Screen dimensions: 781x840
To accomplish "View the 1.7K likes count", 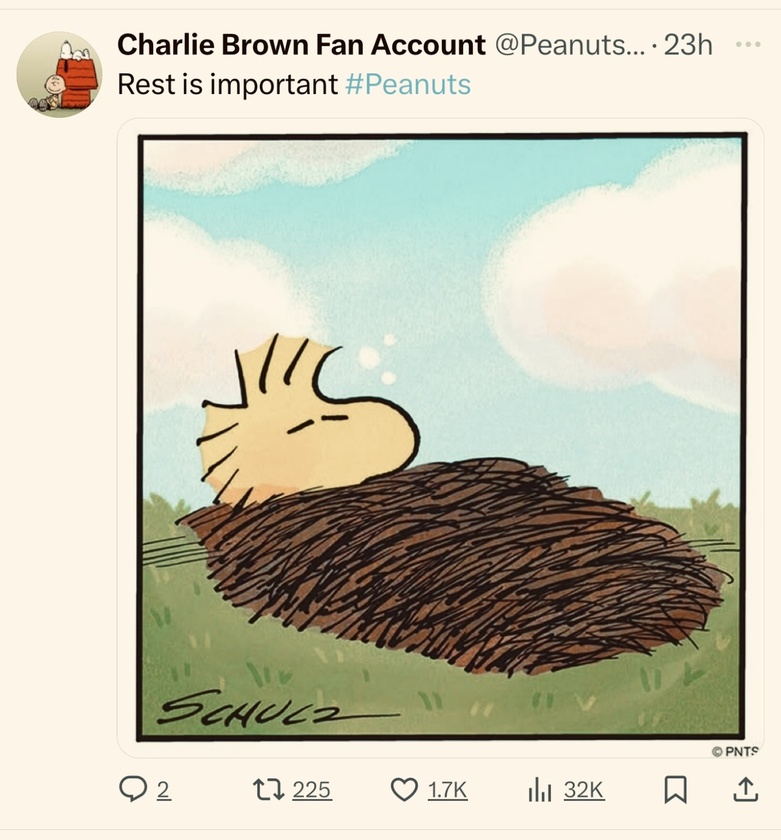I will point(447,790).
